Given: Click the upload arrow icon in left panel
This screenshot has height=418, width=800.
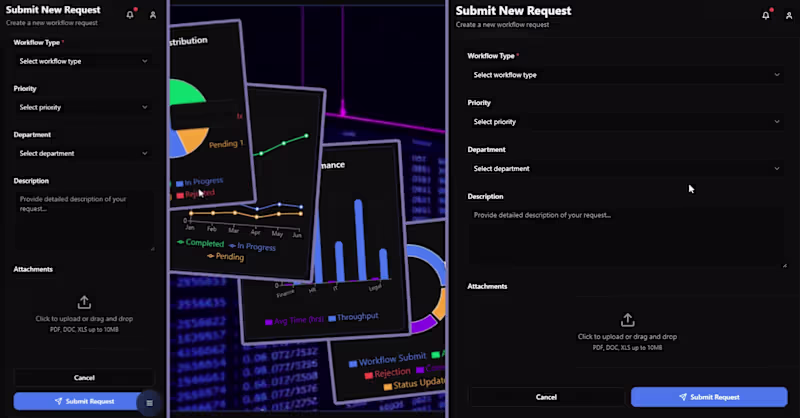Looking at the screenshot, I should pos(84,302).
